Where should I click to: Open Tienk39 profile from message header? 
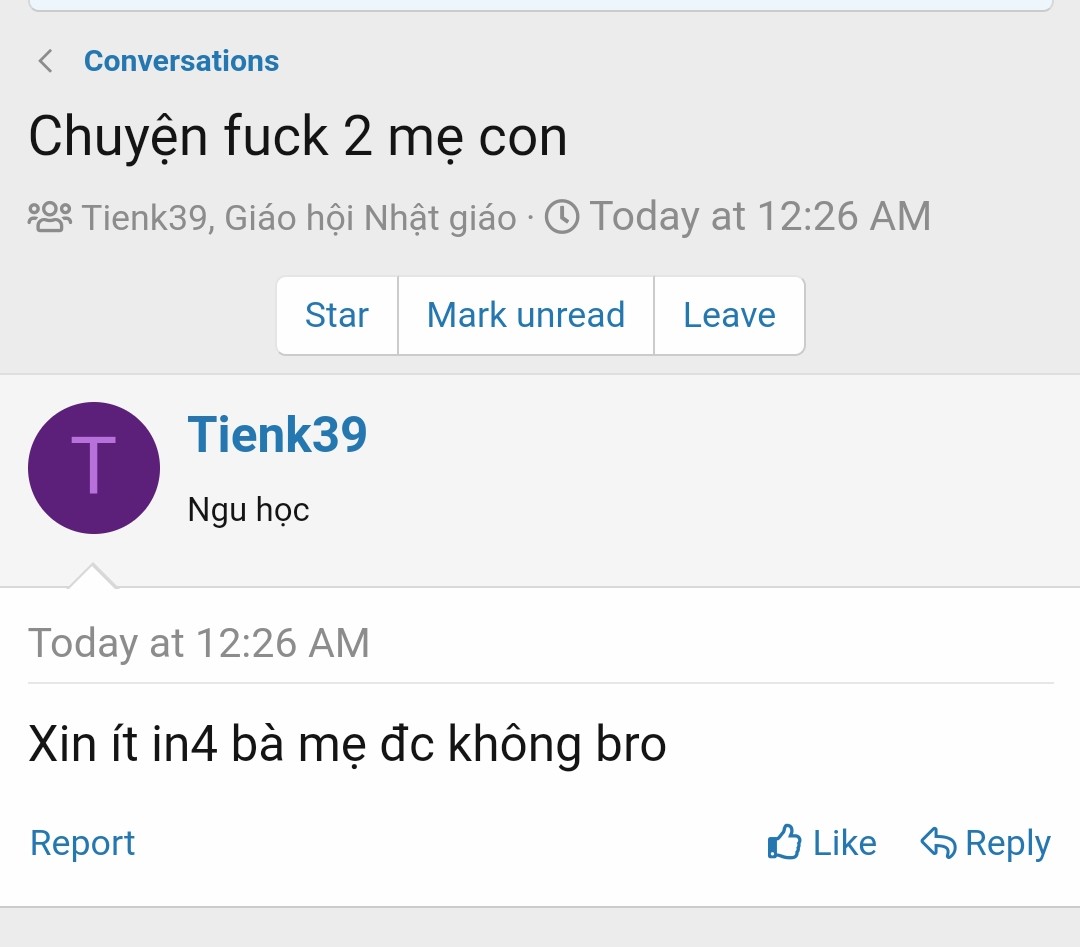click(277, 434)
